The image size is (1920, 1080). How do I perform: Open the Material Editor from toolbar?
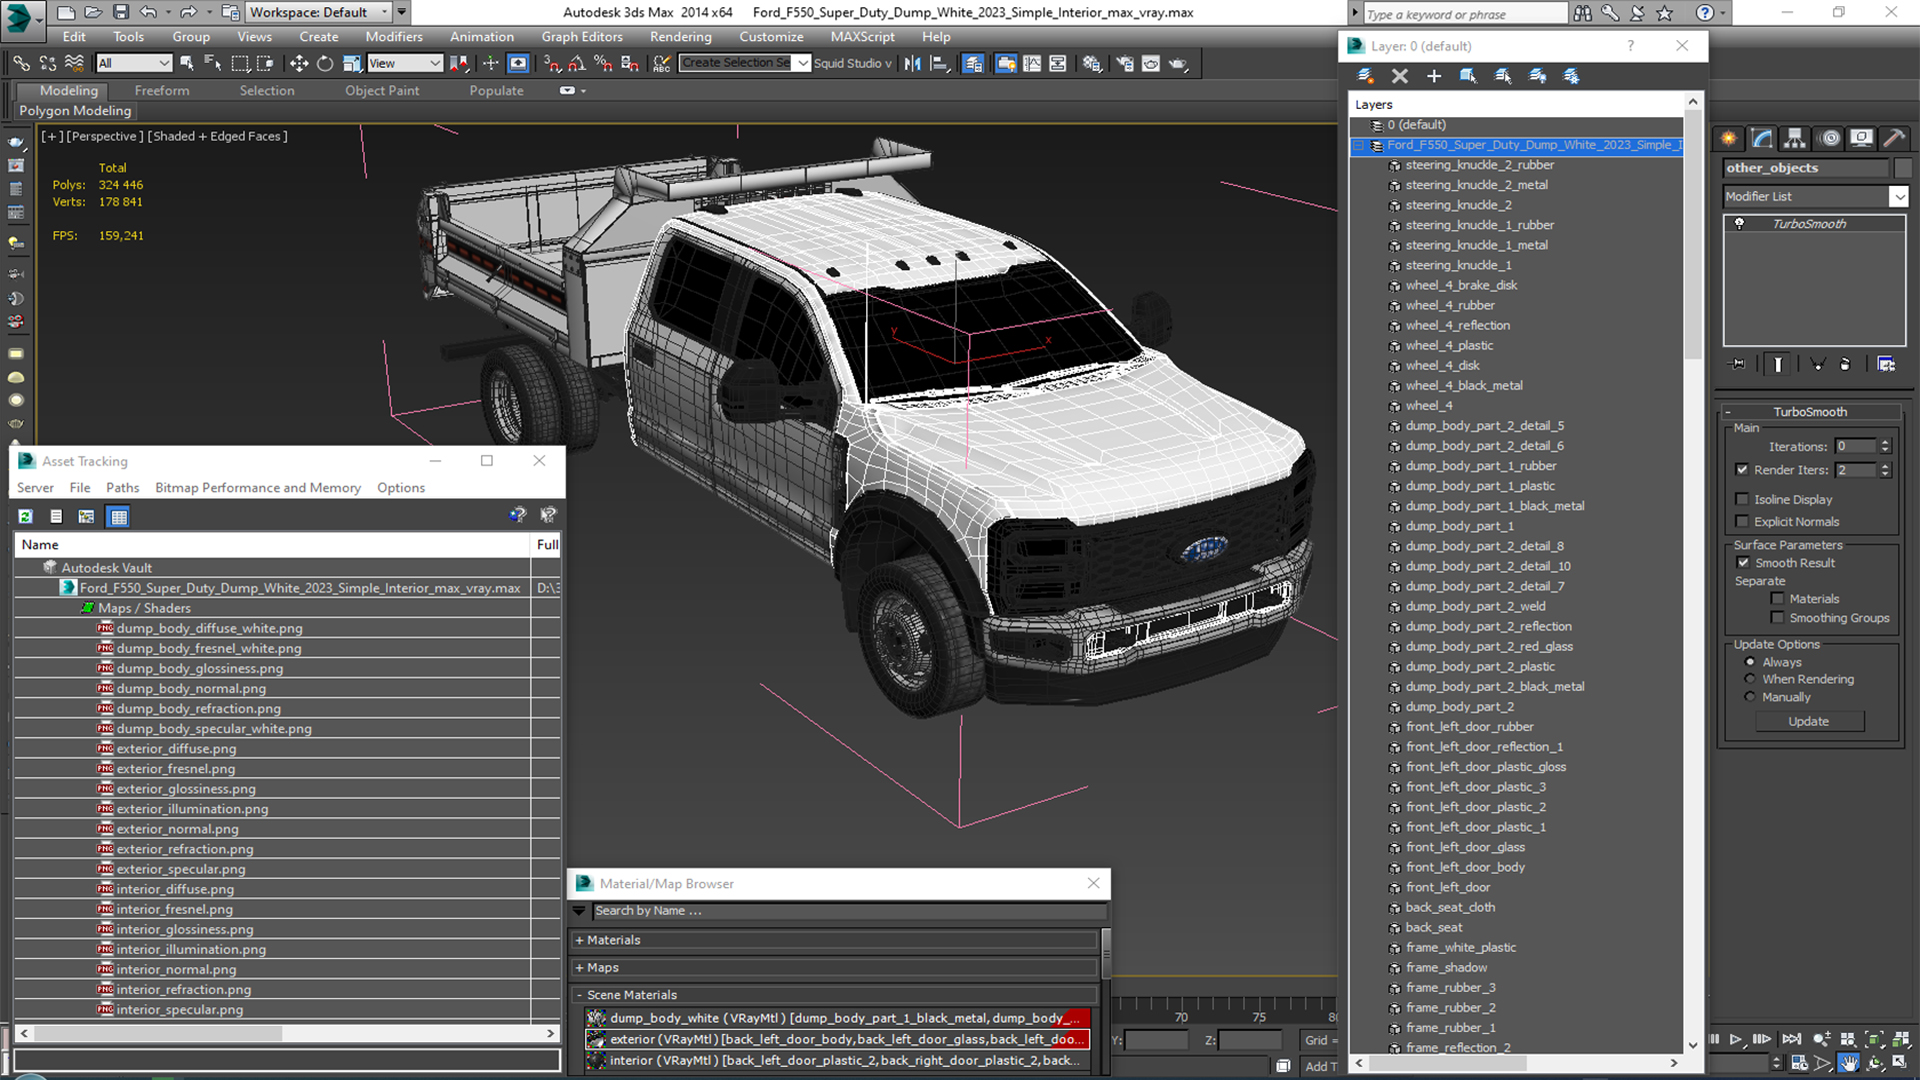tap(1092, 63)
